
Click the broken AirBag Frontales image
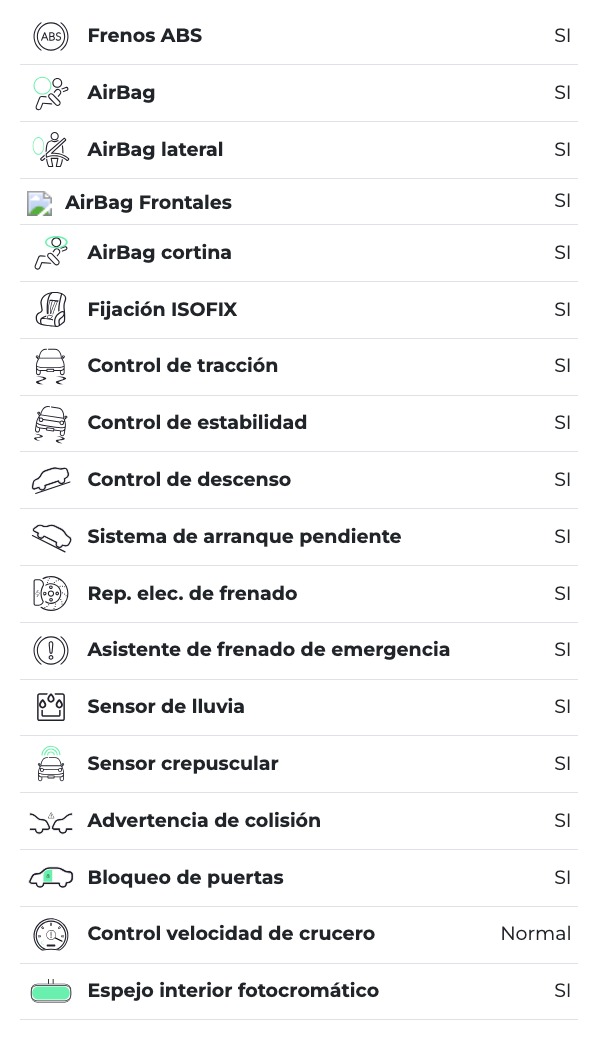pos(39,203)
